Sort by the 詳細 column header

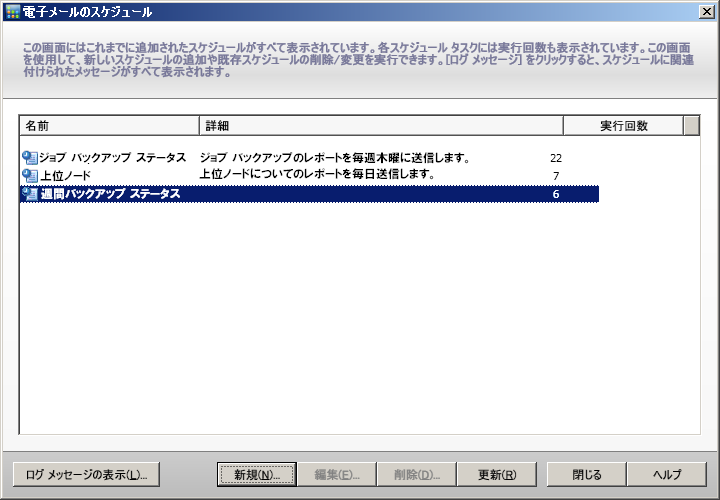[381, 126]
